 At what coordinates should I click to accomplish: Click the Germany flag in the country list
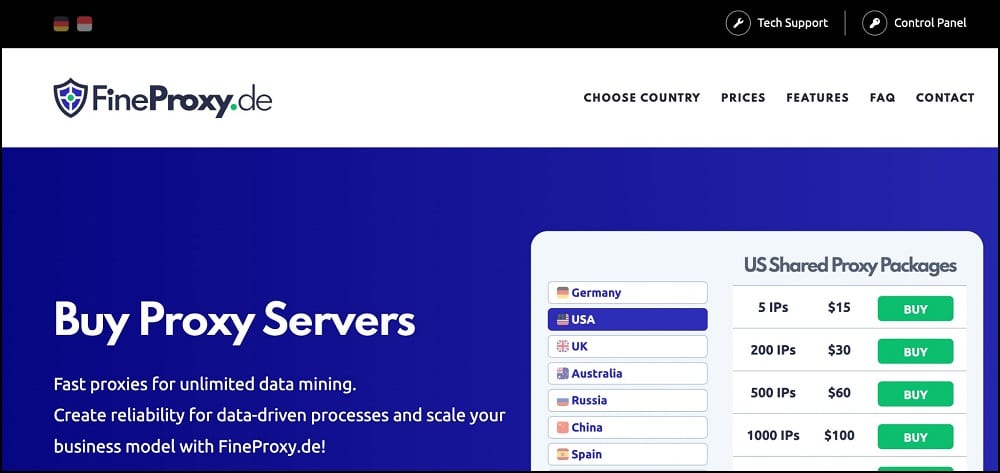pyautogui.click(x=562, y=293)
